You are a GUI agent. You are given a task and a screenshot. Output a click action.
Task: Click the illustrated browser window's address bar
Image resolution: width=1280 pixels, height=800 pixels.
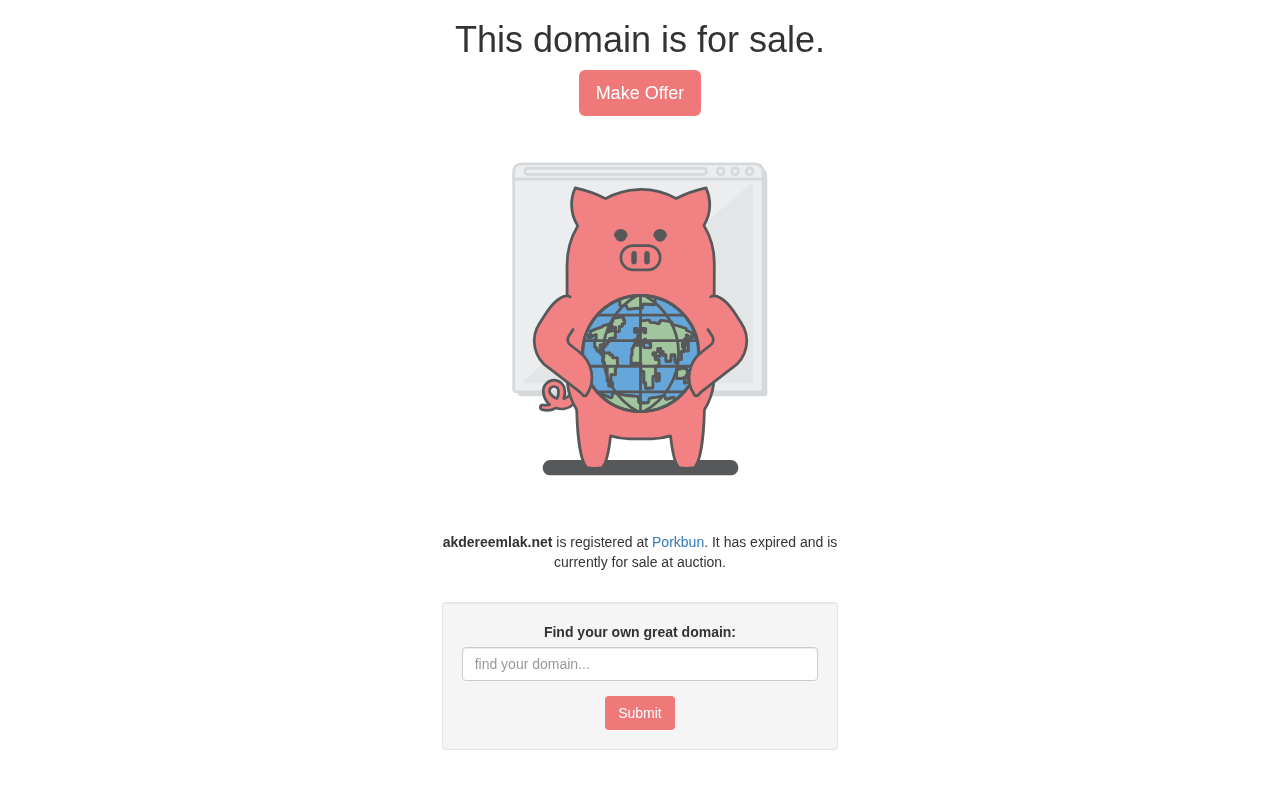pos(615,171)
